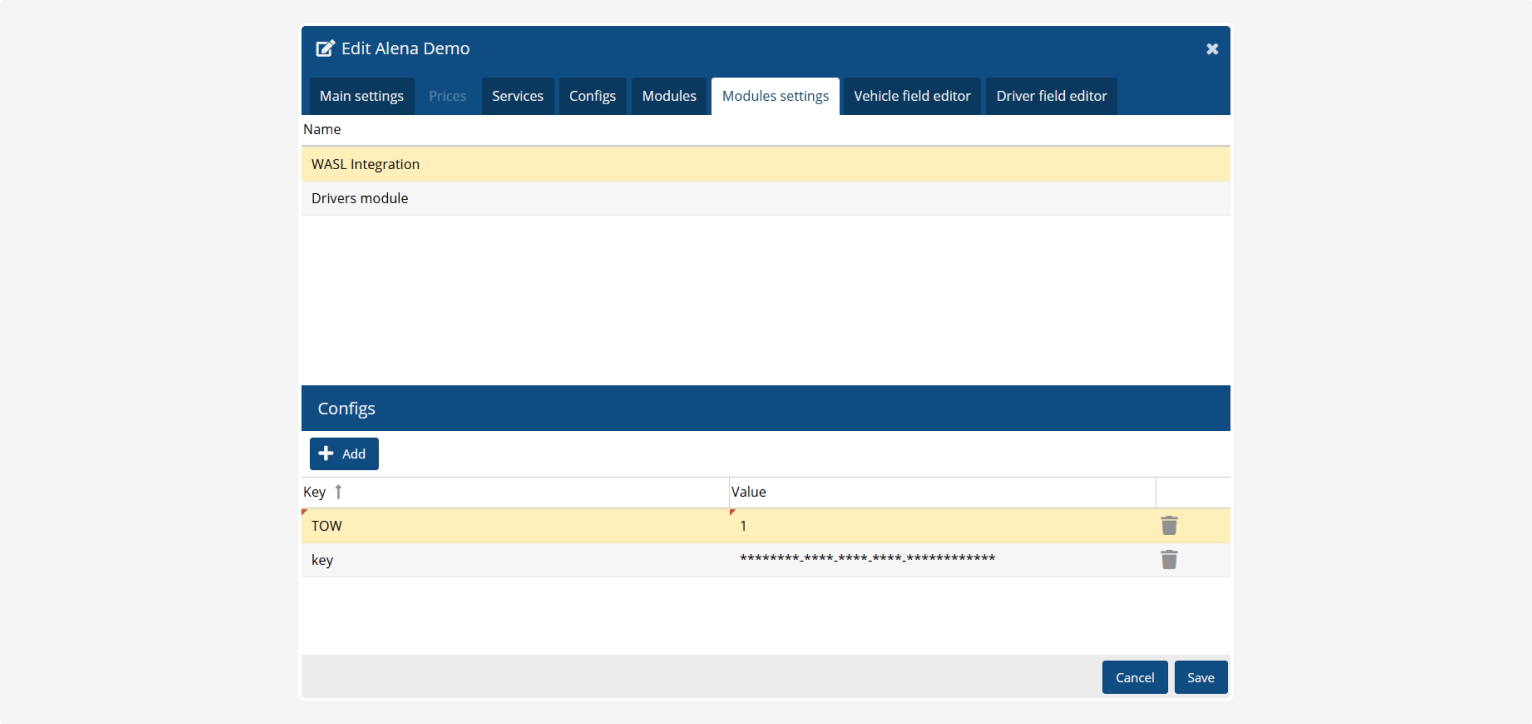Image resolution: width=1532 pixels, height=724 pixels.
Task: Switch to the Services tab
Action: 517,97
